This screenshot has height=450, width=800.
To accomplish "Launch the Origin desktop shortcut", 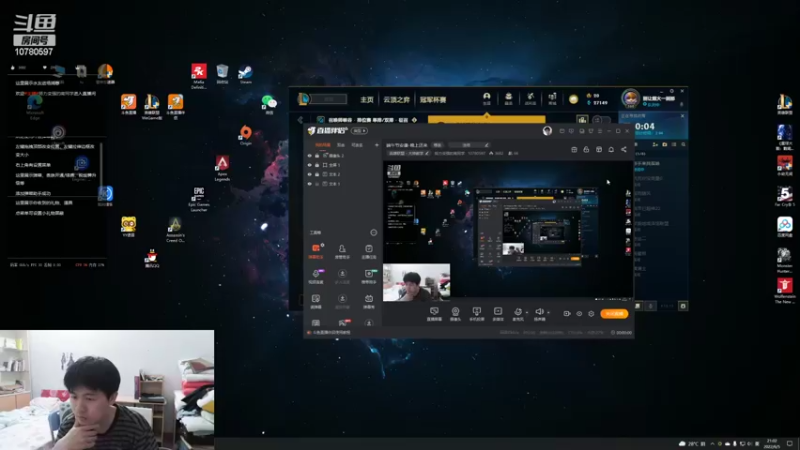I will [x=245, y=135].
